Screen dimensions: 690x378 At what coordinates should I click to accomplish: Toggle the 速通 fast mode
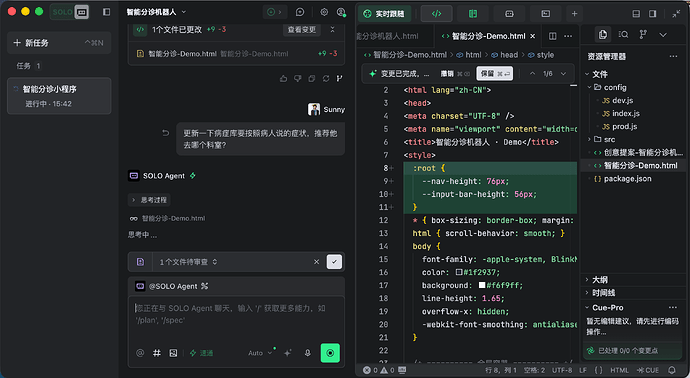tap(201, 353)
